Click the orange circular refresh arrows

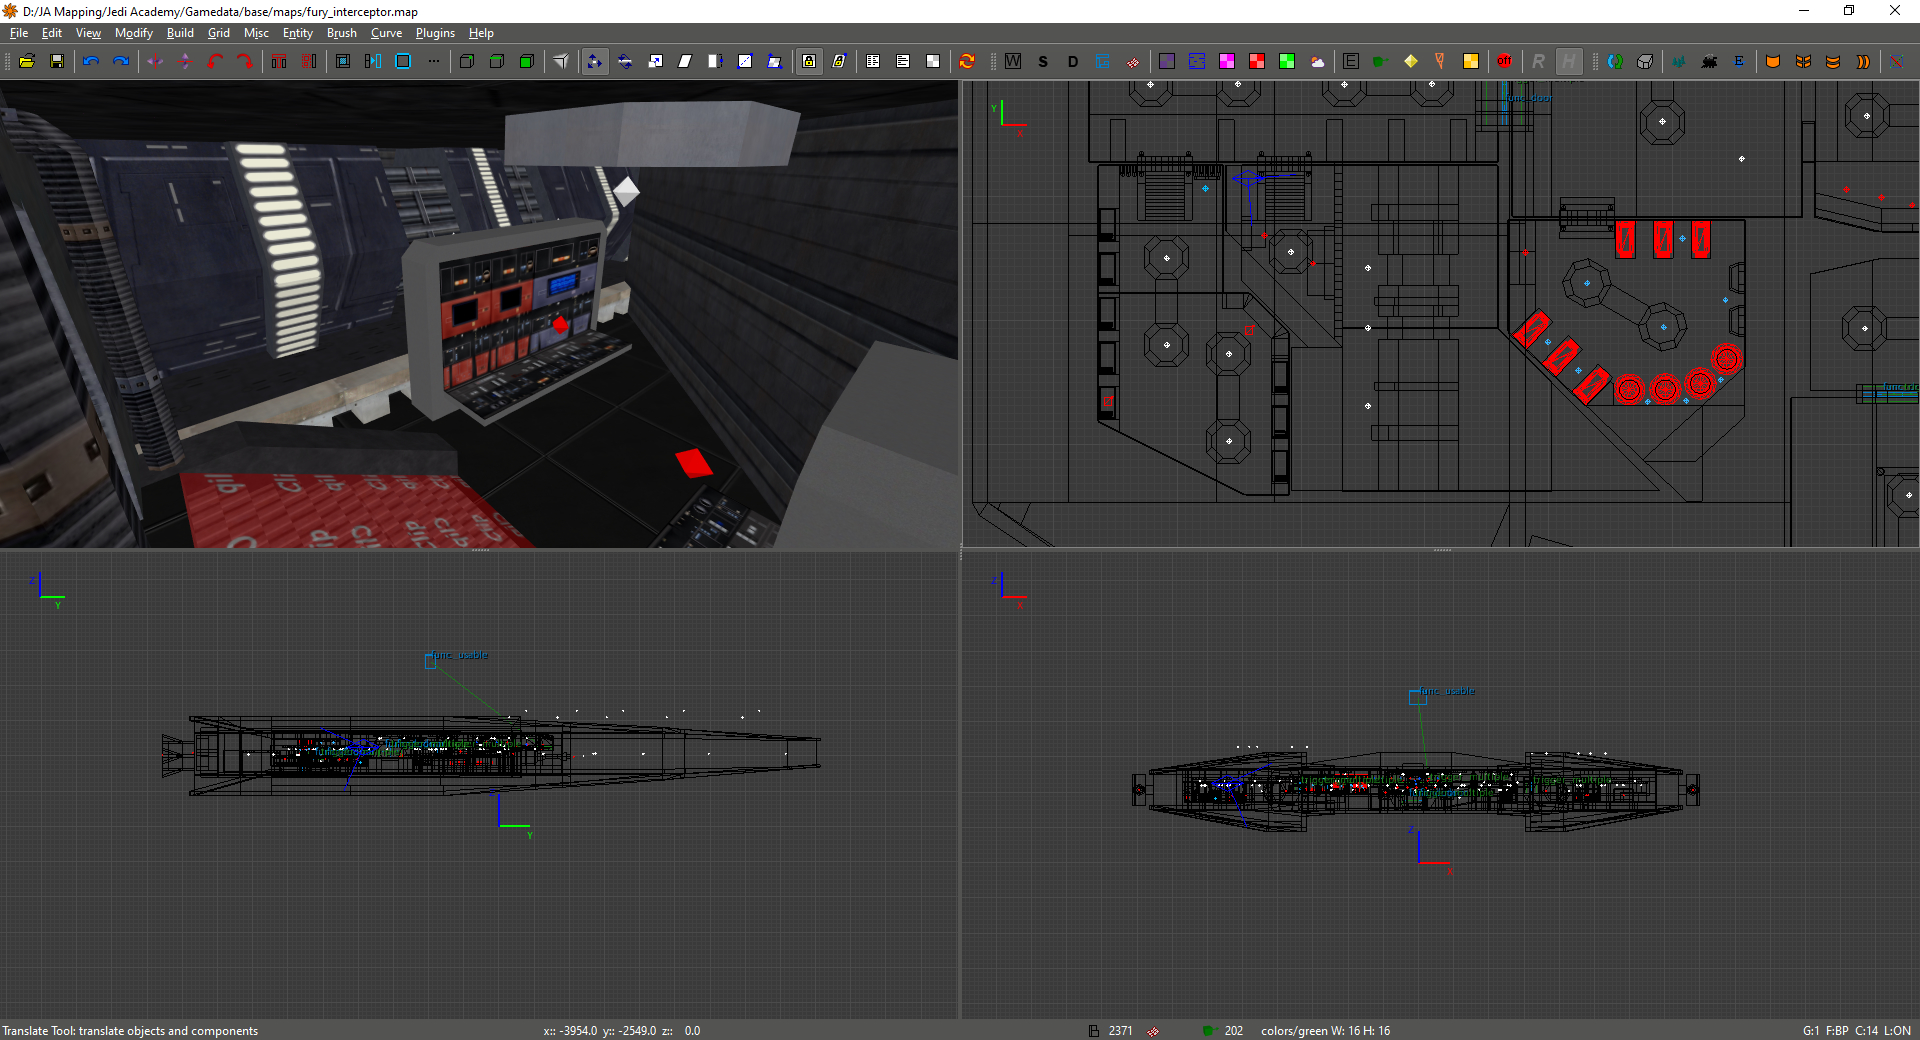point(967,61)
